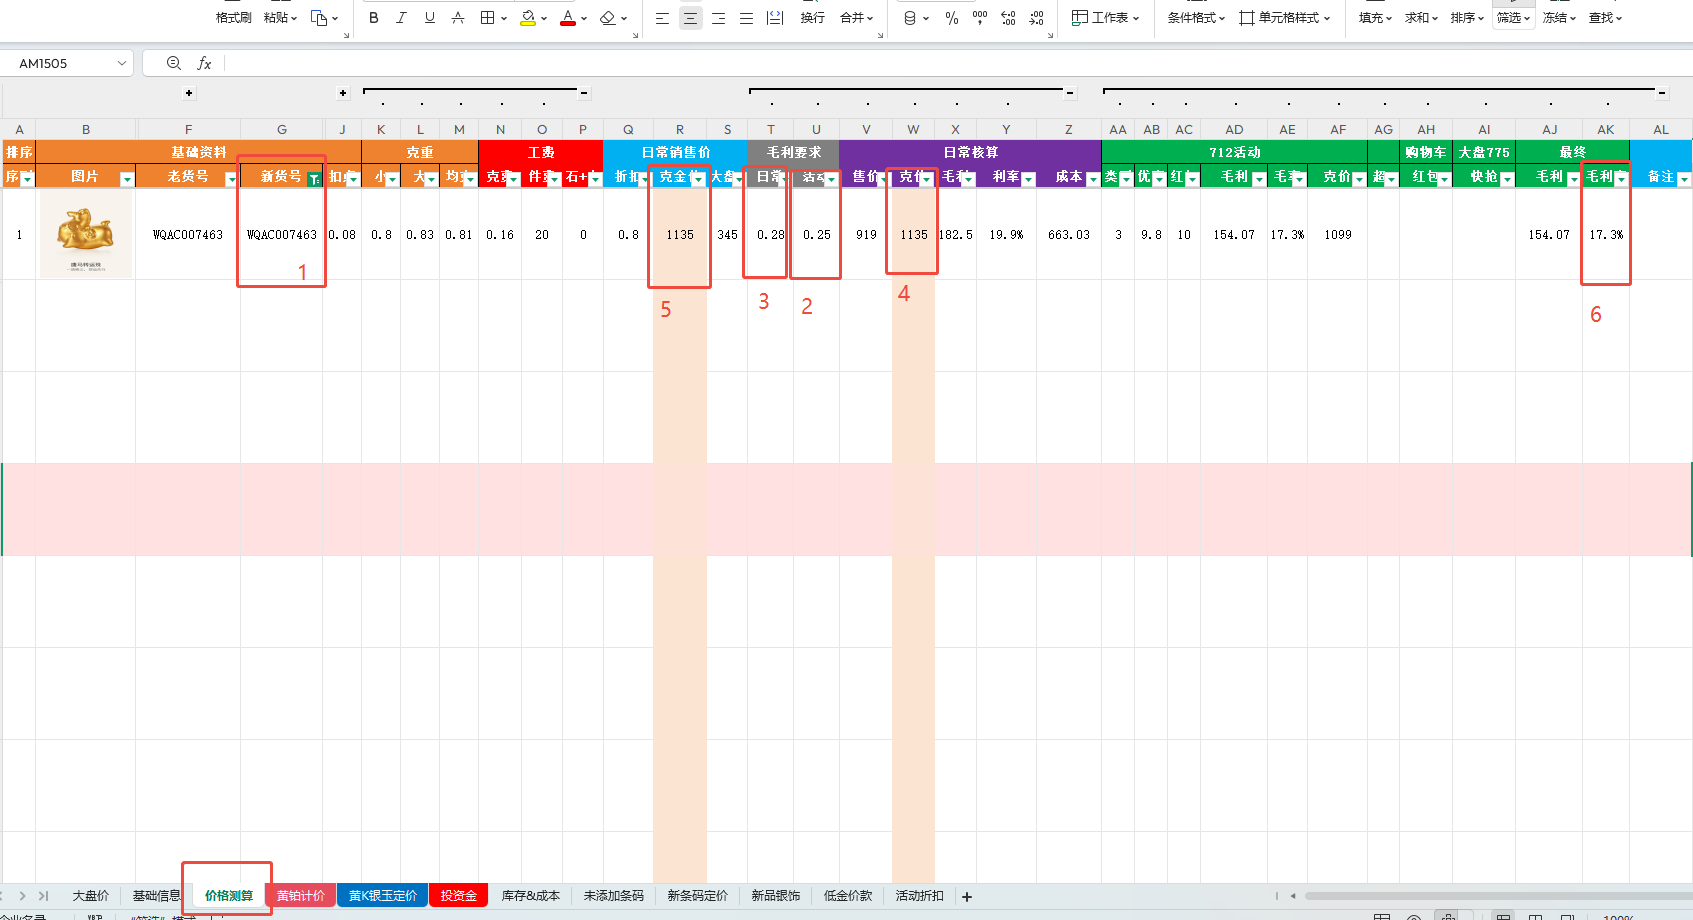Viewport: 1693px width, 920px height.
Task: Click the yellow fill color icon
Action: 527,18
